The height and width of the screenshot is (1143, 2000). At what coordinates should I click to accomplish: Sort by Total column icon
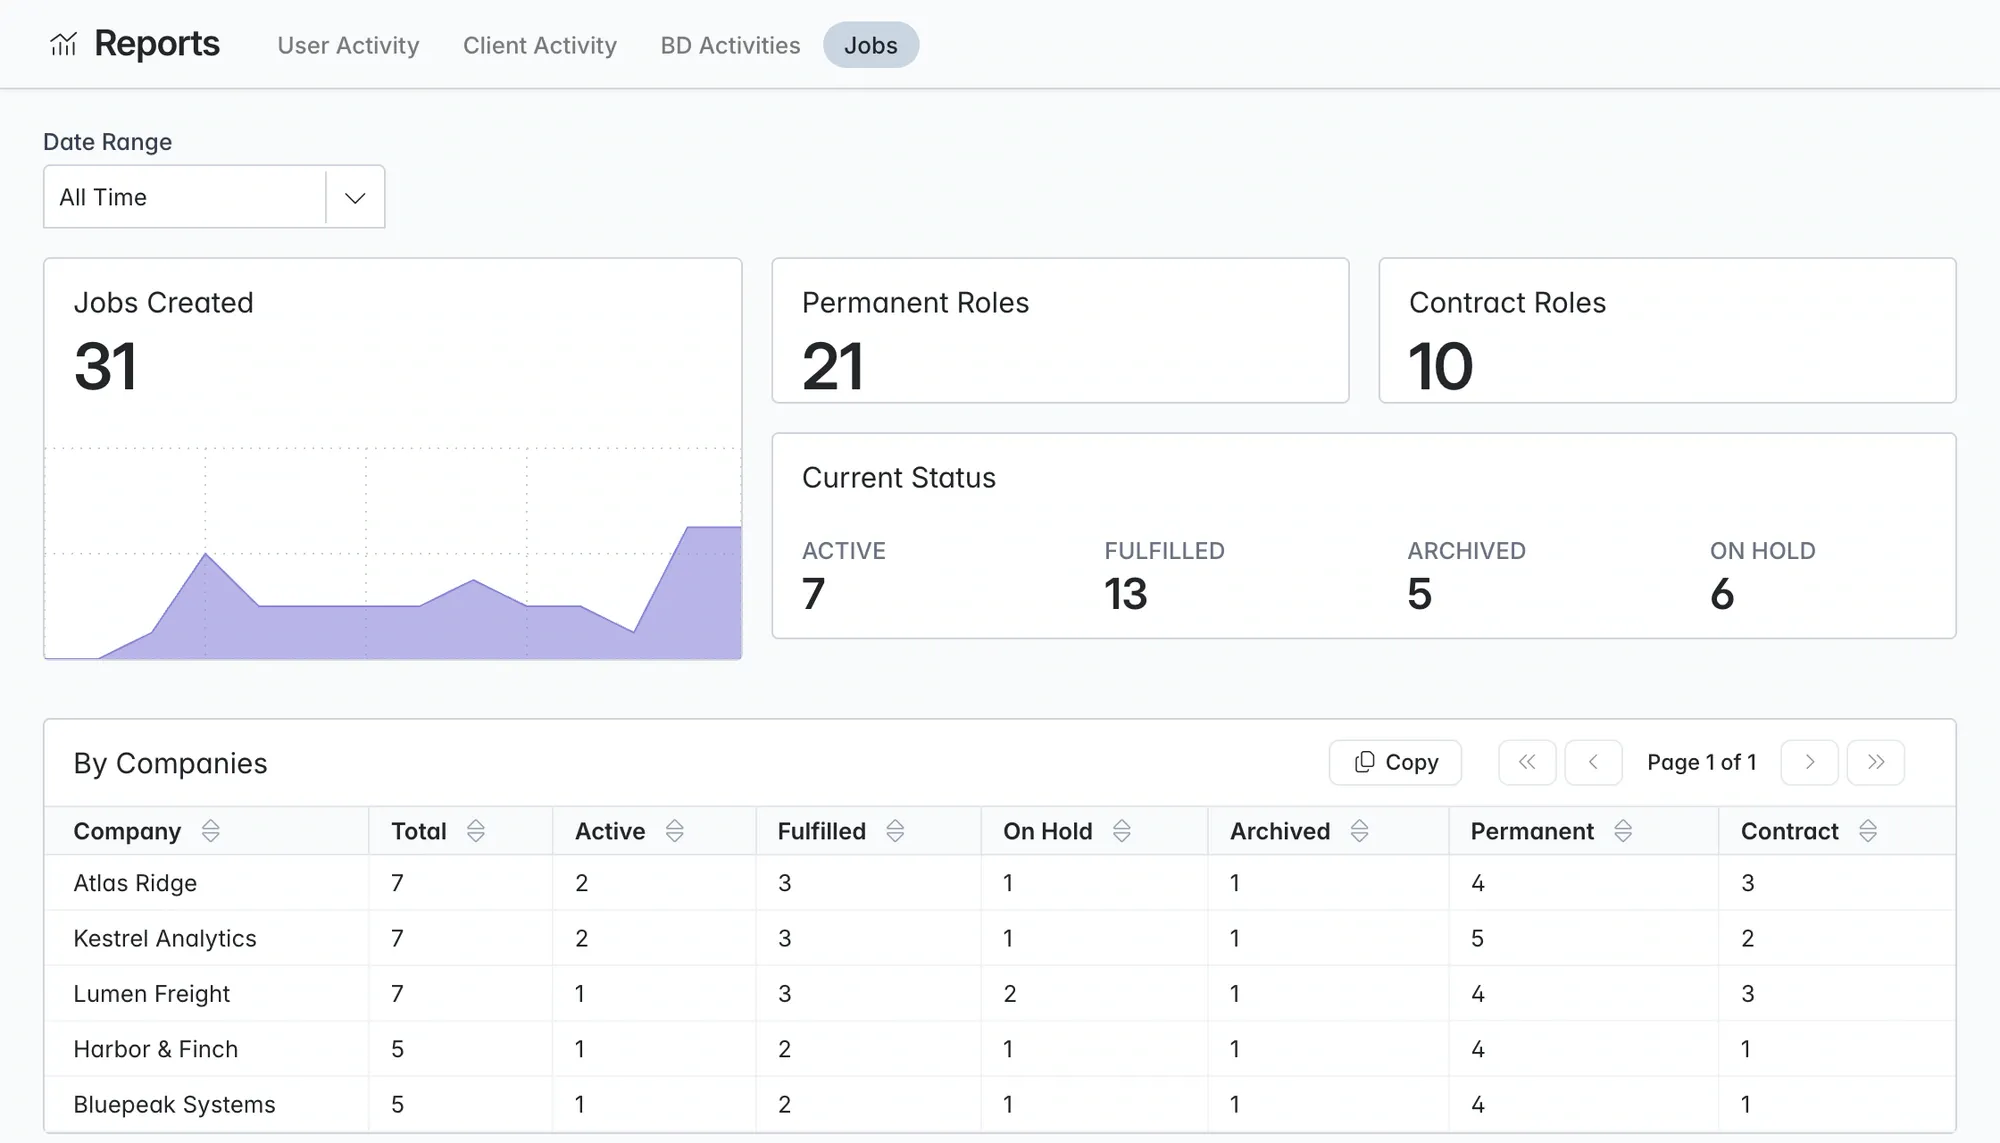[x=476, y=831]
